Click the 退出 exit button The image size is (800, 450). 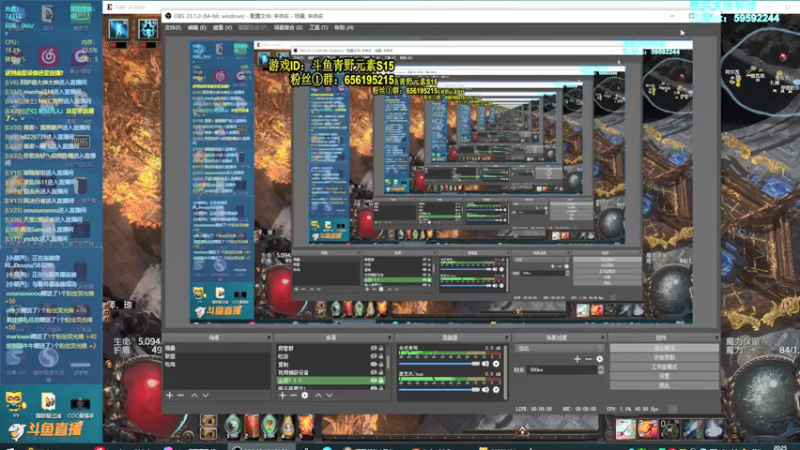pyautogui.click(x=664, y=385)
